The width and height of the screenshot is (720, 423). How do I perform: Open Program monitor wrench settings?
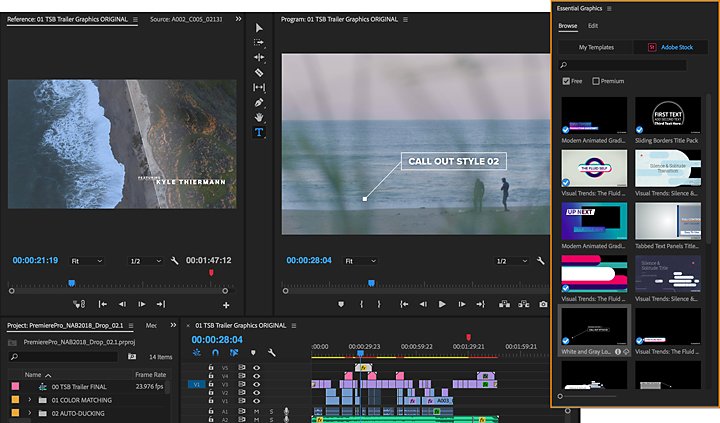[x=540, y=261]
